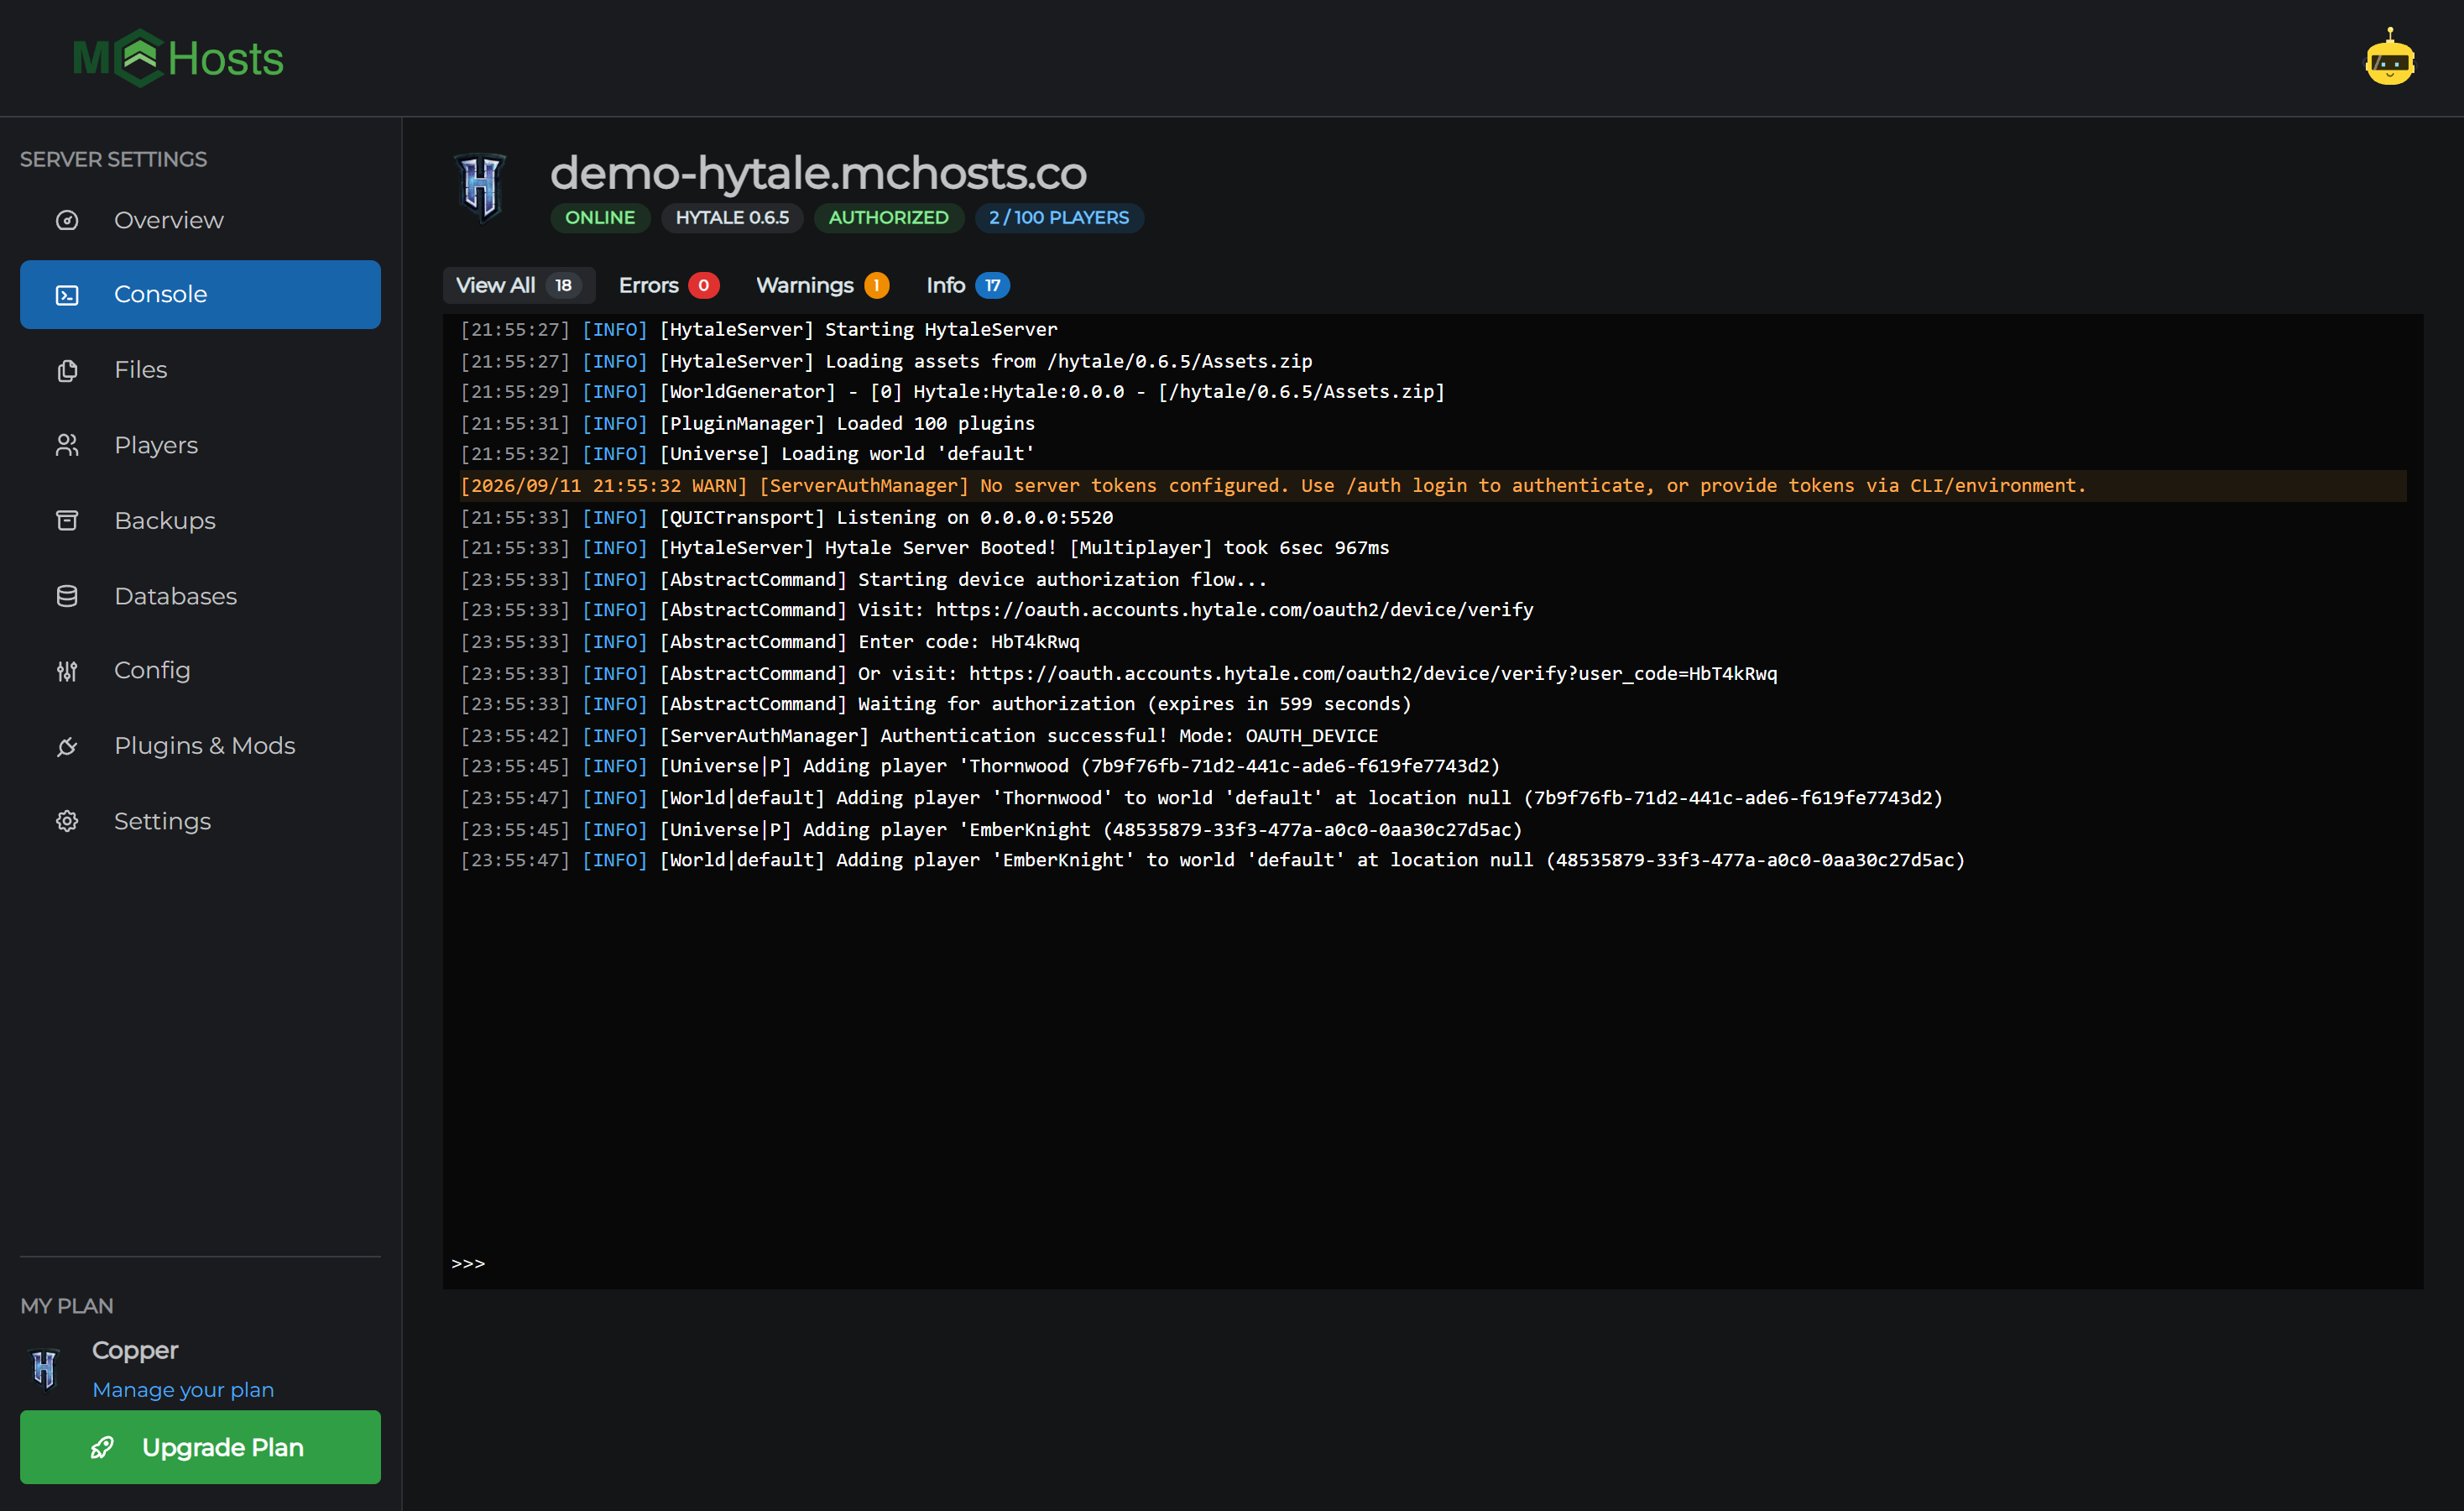This screenshot has height=1511, width=2464.
Task: Click the Files documents icon
Action: pyautogui.click(x=67, y=370)
